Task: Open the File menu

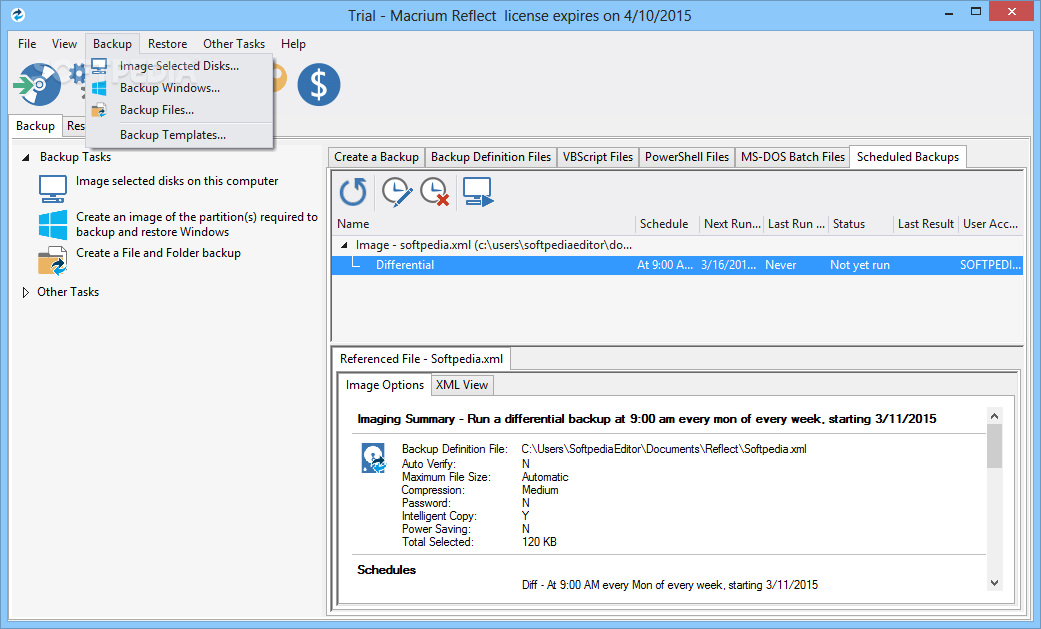Action: tap(27, 44)
